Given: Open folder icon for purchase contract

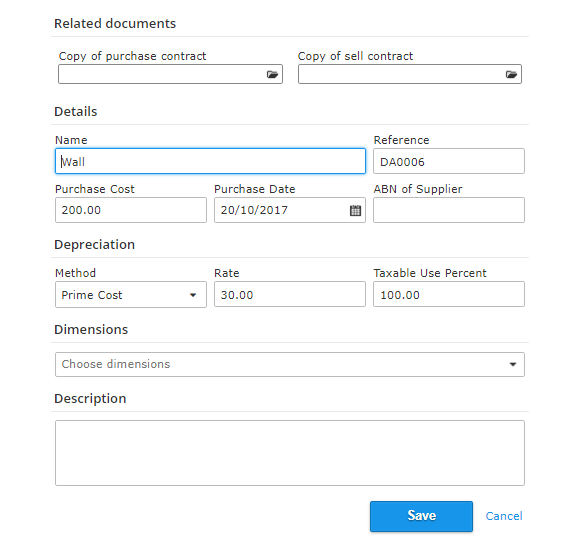Looking at the screenshot, I should click(x=272, y=74).
